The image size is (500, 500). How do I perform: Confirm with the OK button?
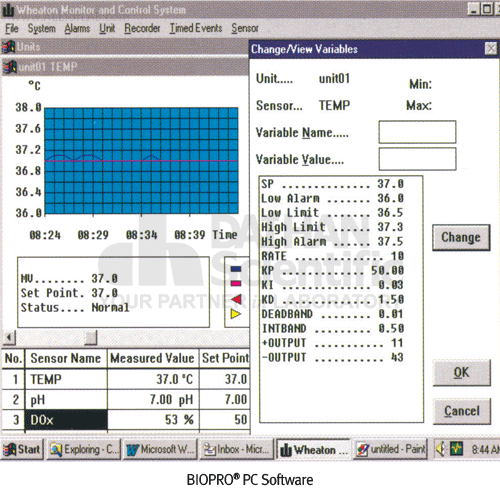(x=462, y=372)
